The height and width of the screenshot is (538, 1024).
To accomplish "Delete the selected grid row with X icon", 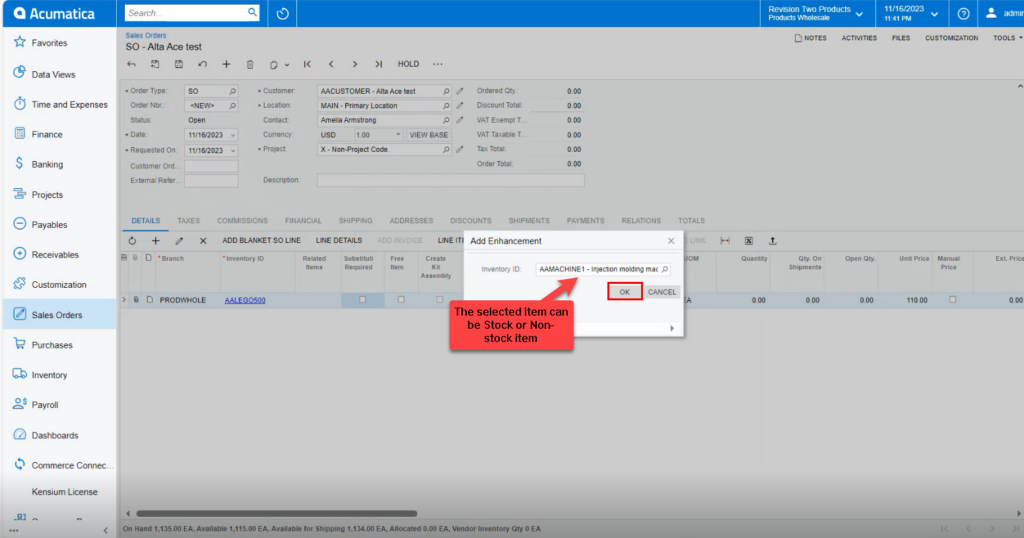I will pos(203,241).
